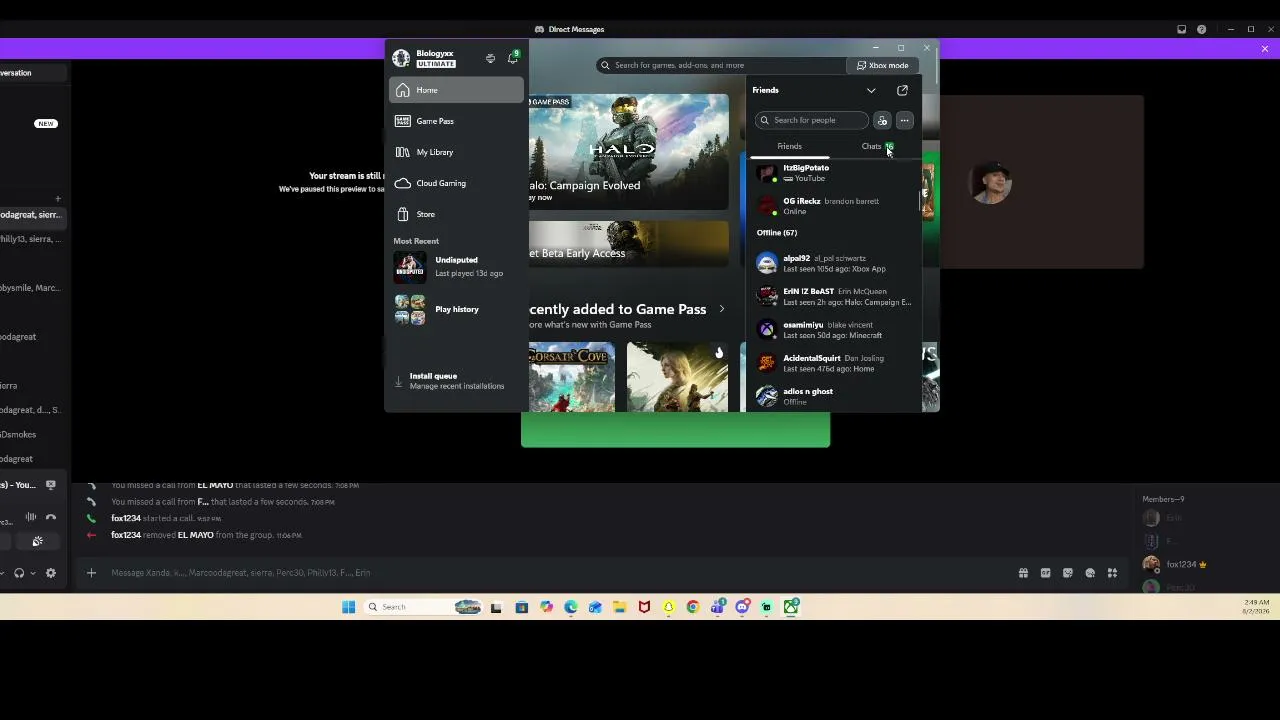Click the Windows taskbar Search box

[x=424, y=607]
